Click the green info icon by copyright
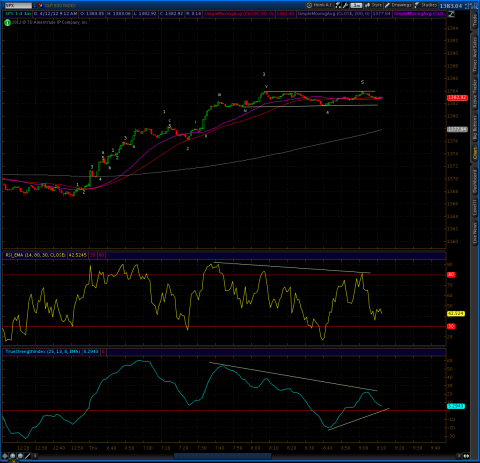This screenshot has height=463, width=480. tap(7, 22)
